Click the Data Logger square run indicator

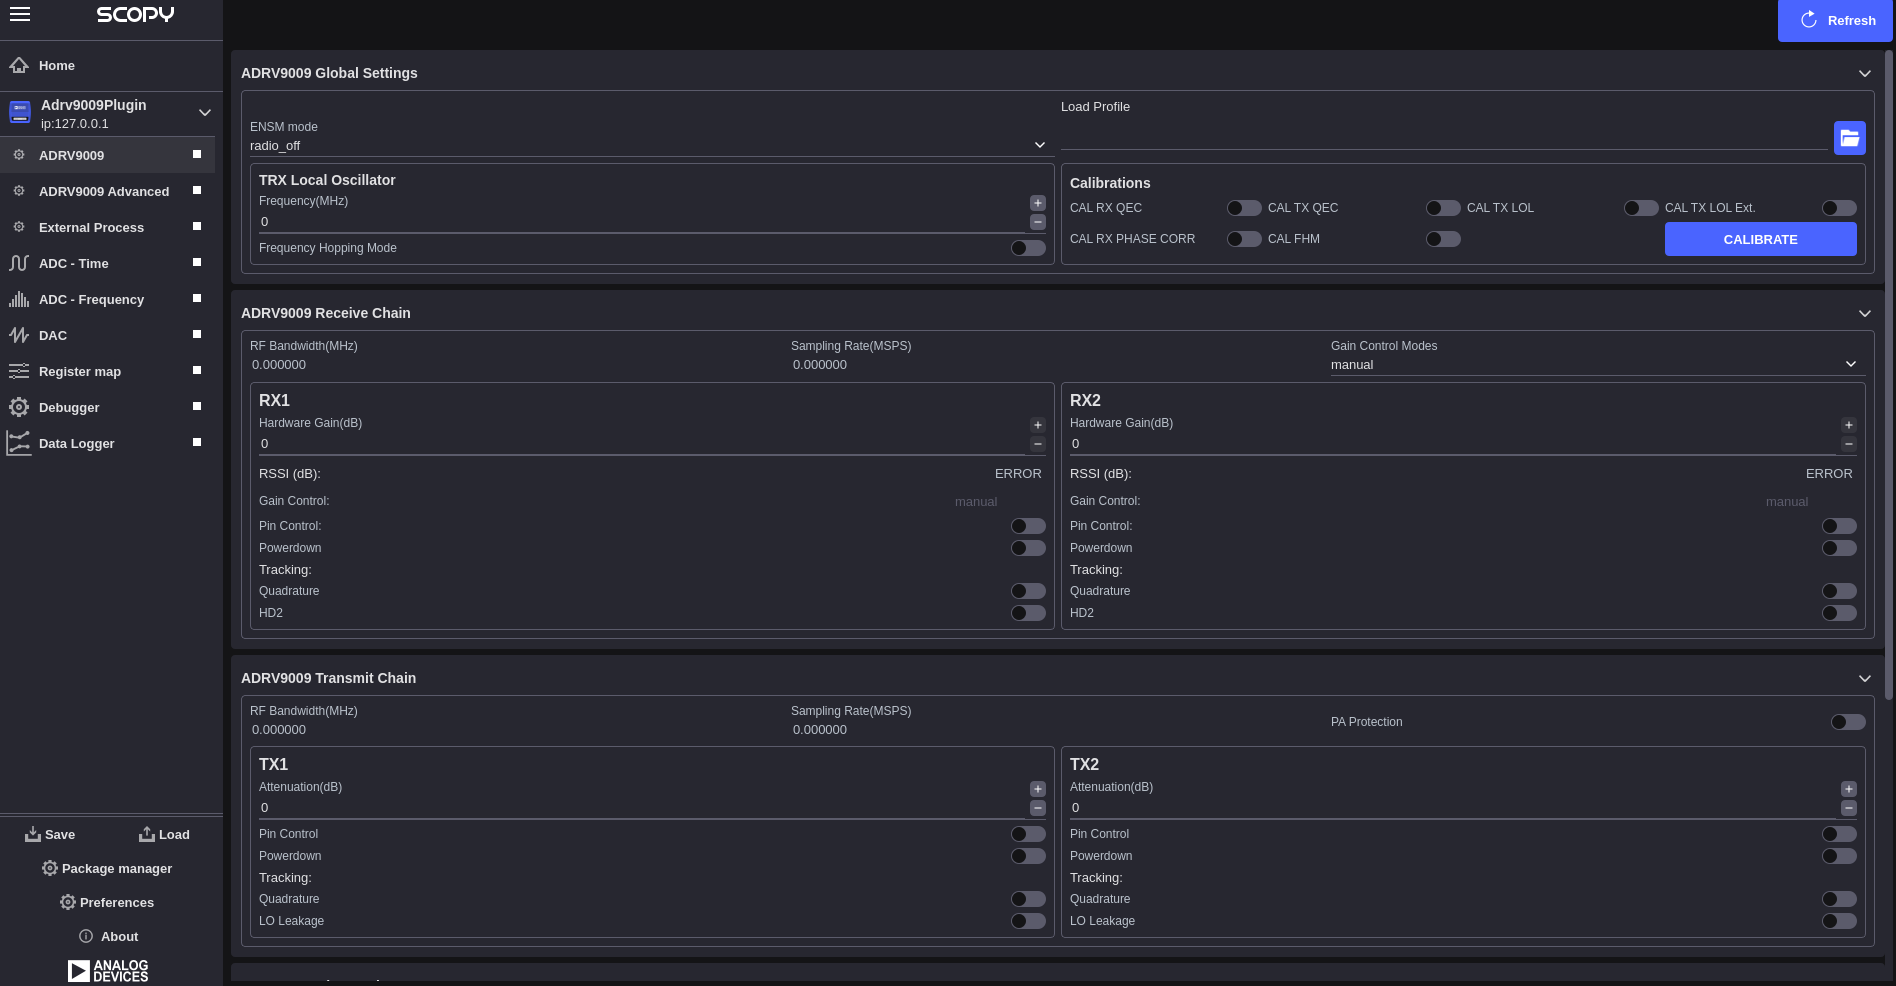coord(197,442)
